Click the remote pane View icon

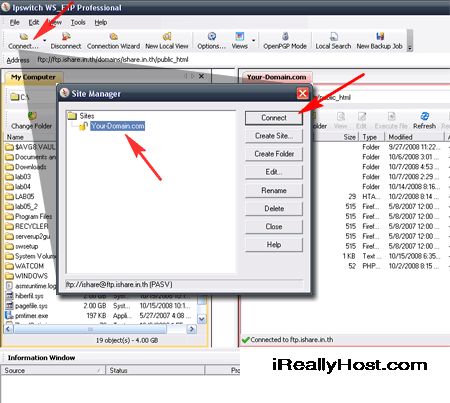tap(340, 121)
